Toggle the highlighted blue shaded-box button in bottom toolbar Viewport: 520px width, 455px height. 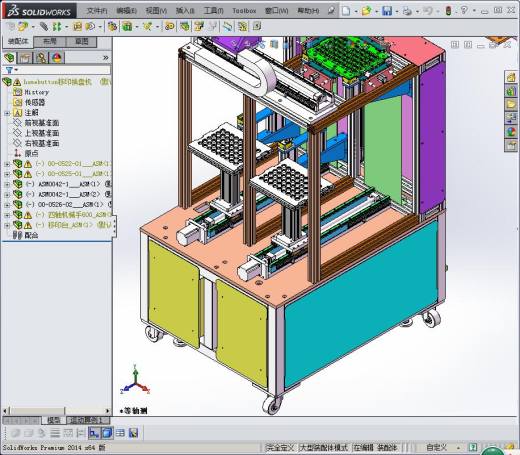pyautogui.click(x=107, y=433)
